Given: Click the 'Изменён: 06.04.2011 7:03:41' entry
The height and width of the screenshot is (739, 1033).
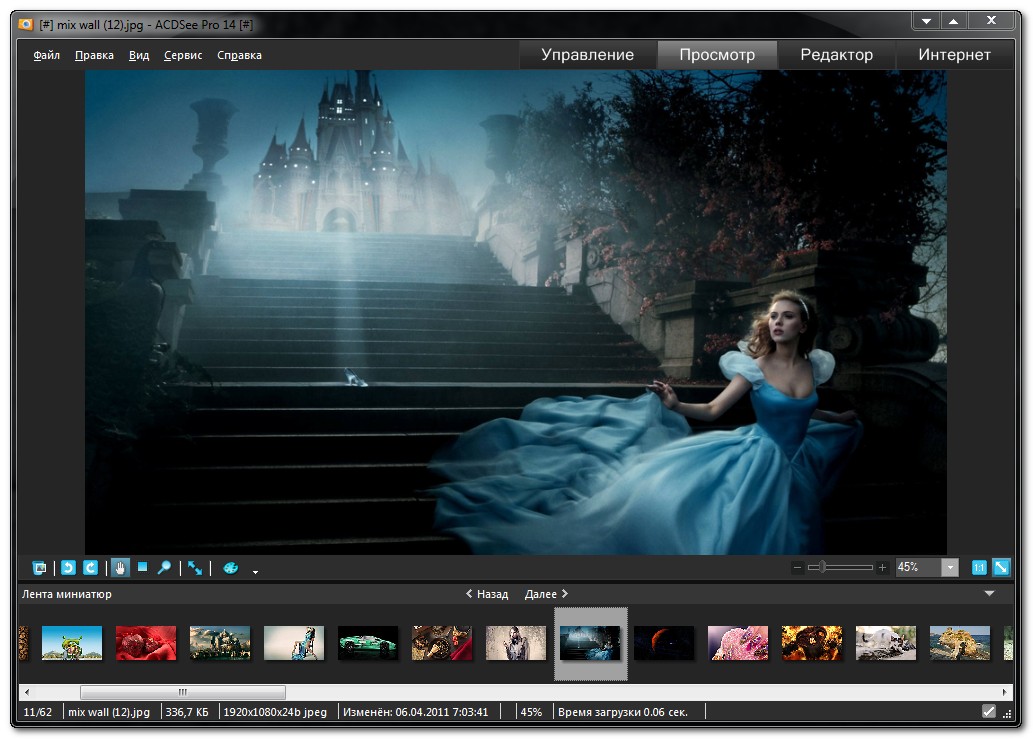Looking at the screenshot, I should click(416, 712).
